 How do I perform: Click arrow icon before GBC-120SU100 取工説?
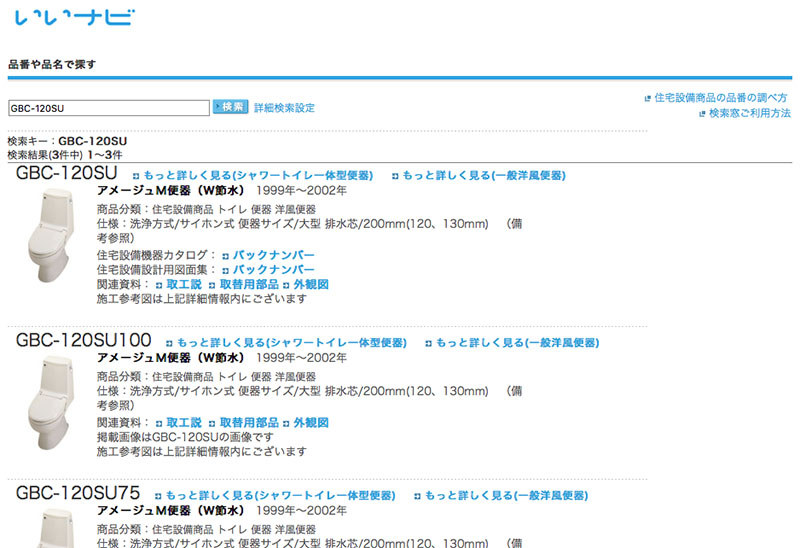coord(159,424)
